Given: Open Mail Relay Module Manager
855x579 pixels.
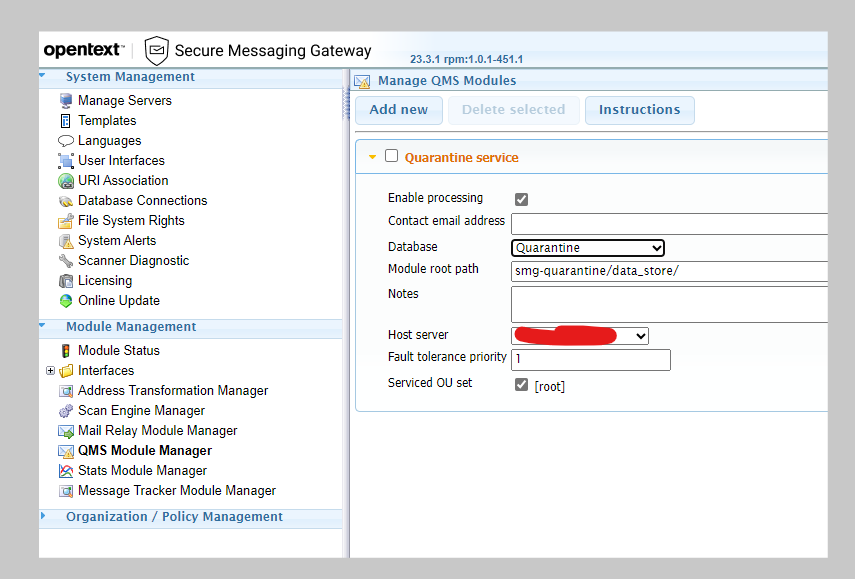Looking at the screenshot, I should pos(157,431).
